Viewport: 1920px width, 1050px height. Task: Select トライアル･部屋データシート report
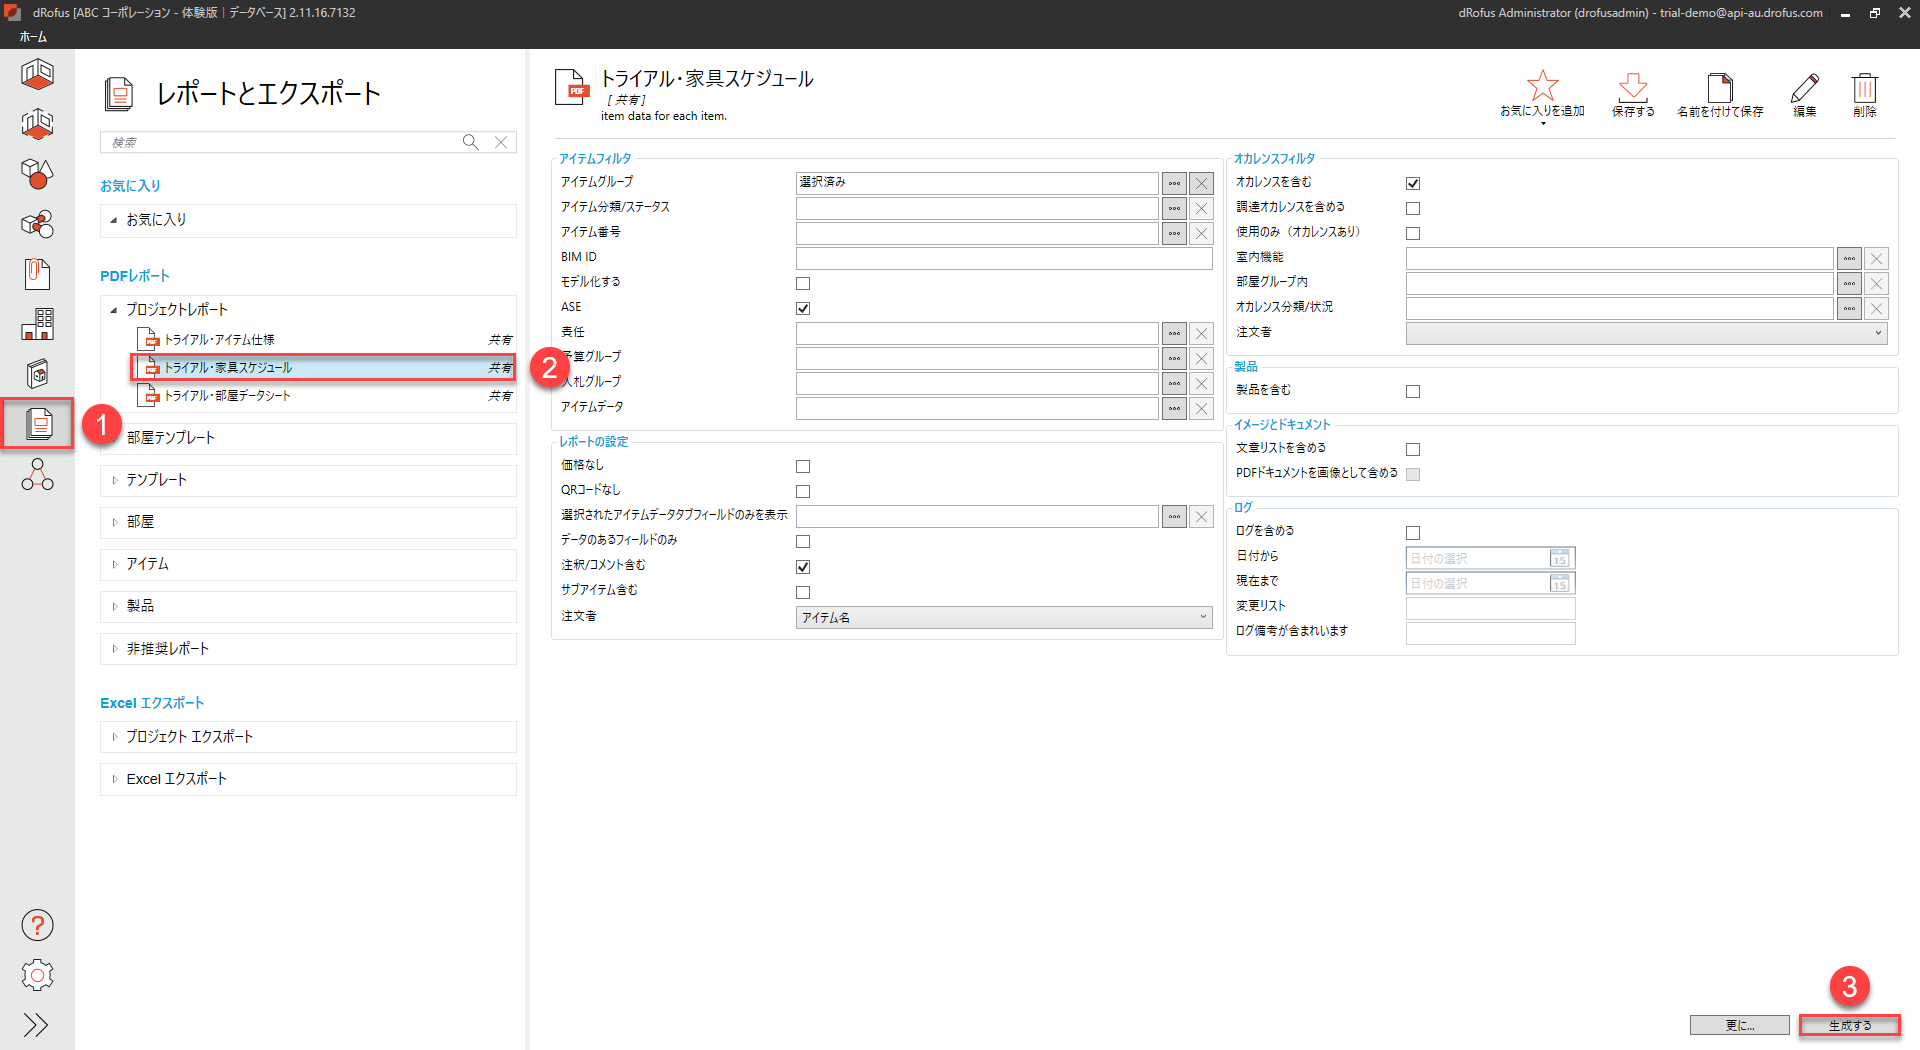pos(227,396)
